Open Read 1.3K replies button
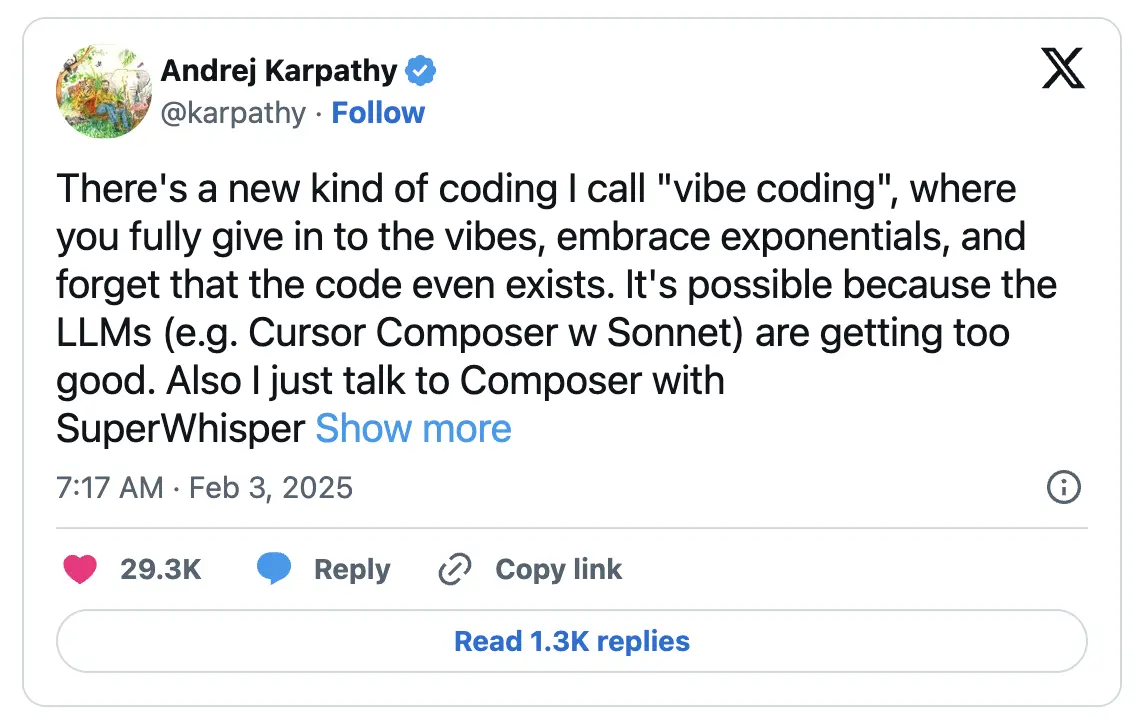Screen dimensions: 1138x726 (571, 641)
